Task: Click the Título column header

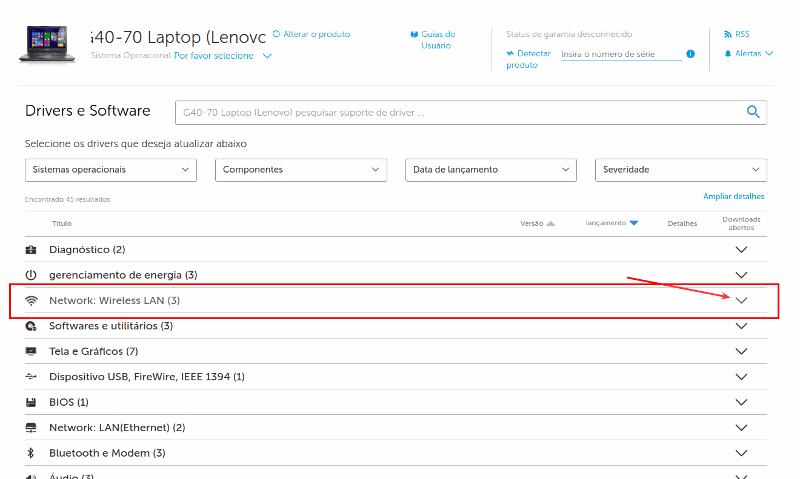Action: coord(62,223)
